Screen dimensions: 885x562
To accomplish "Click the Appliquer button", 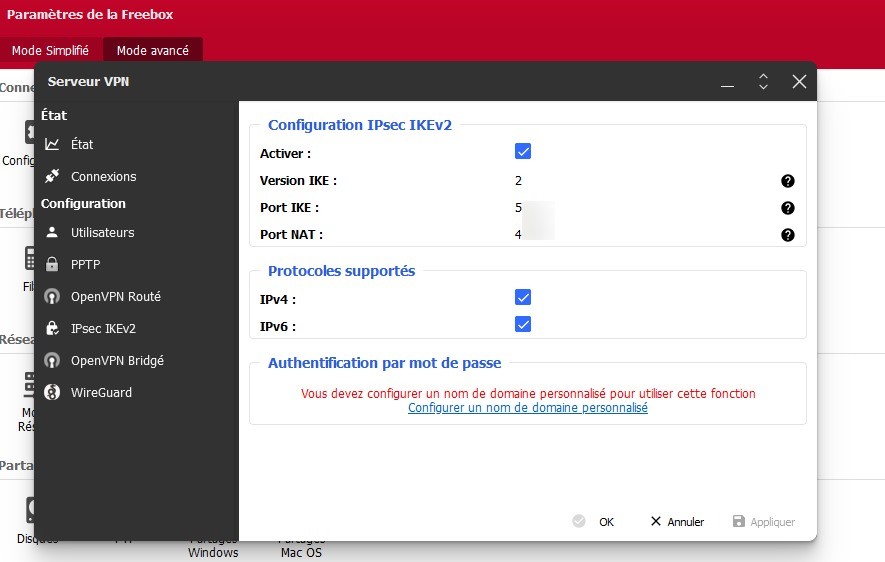I will tap(764, 521).
